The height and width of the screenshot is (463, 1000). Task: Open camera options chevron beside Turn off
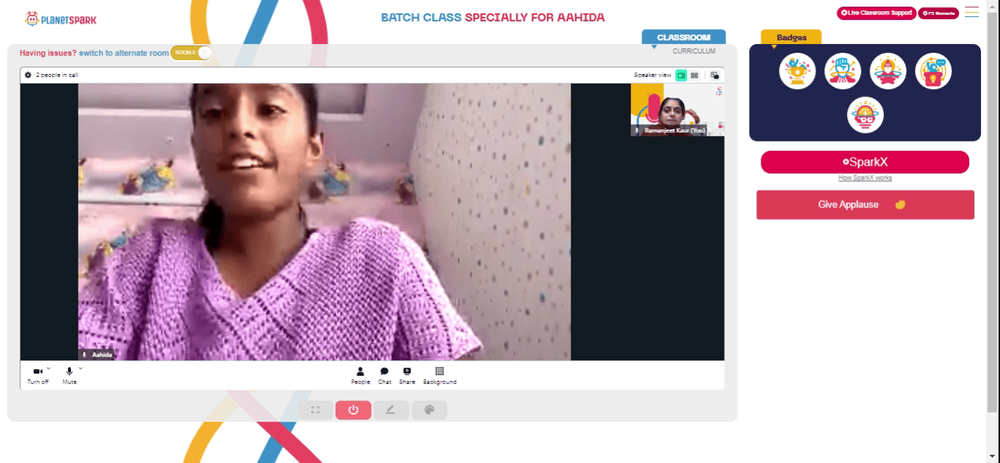49,368
